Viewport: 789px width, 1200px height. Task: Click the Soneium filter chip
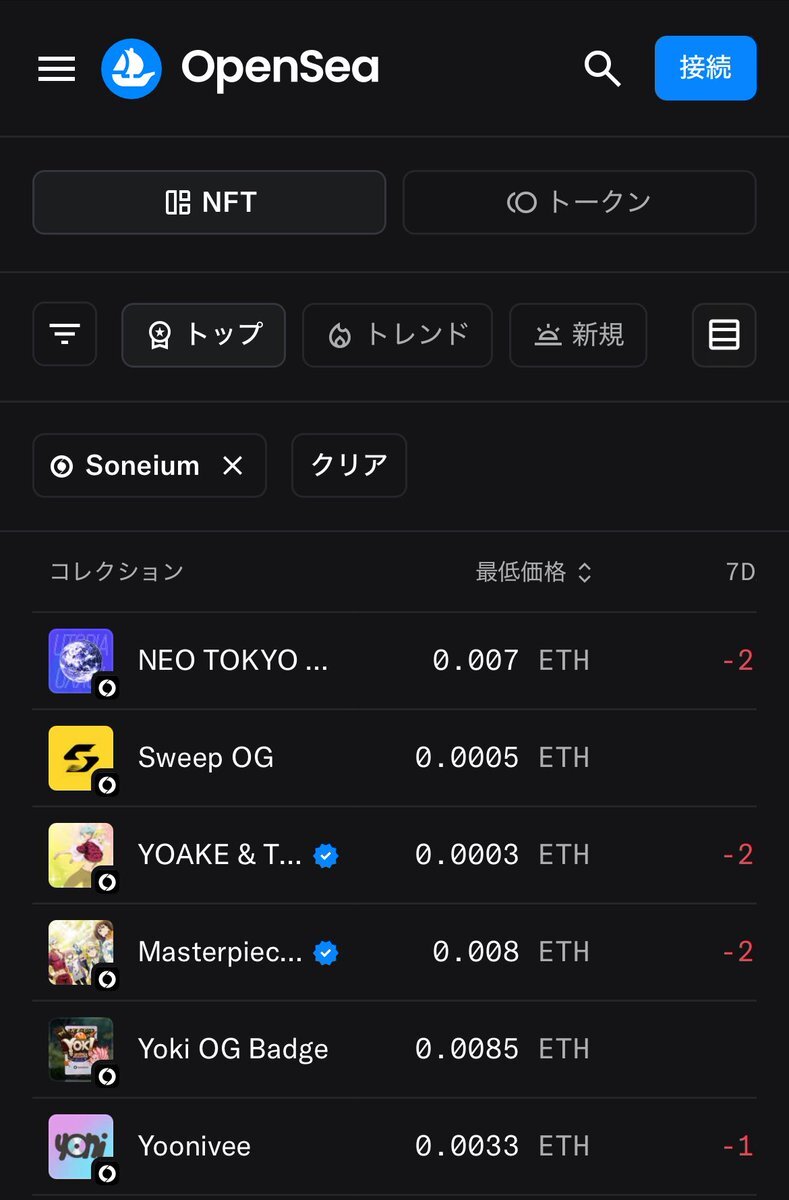149,466
